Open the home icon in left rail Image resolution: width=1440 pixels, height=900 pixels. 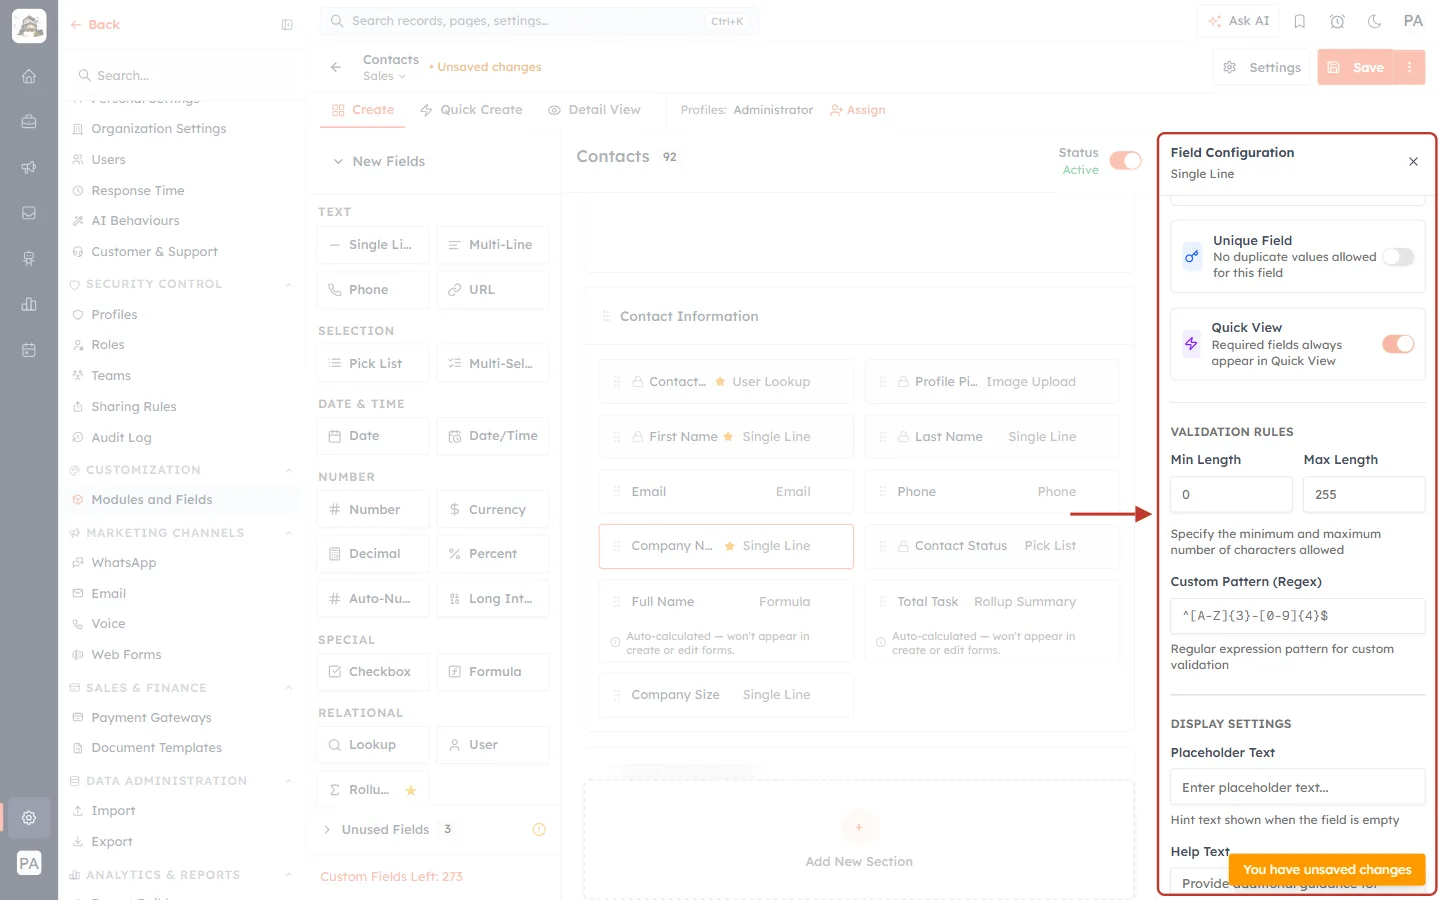click(29, 76)
